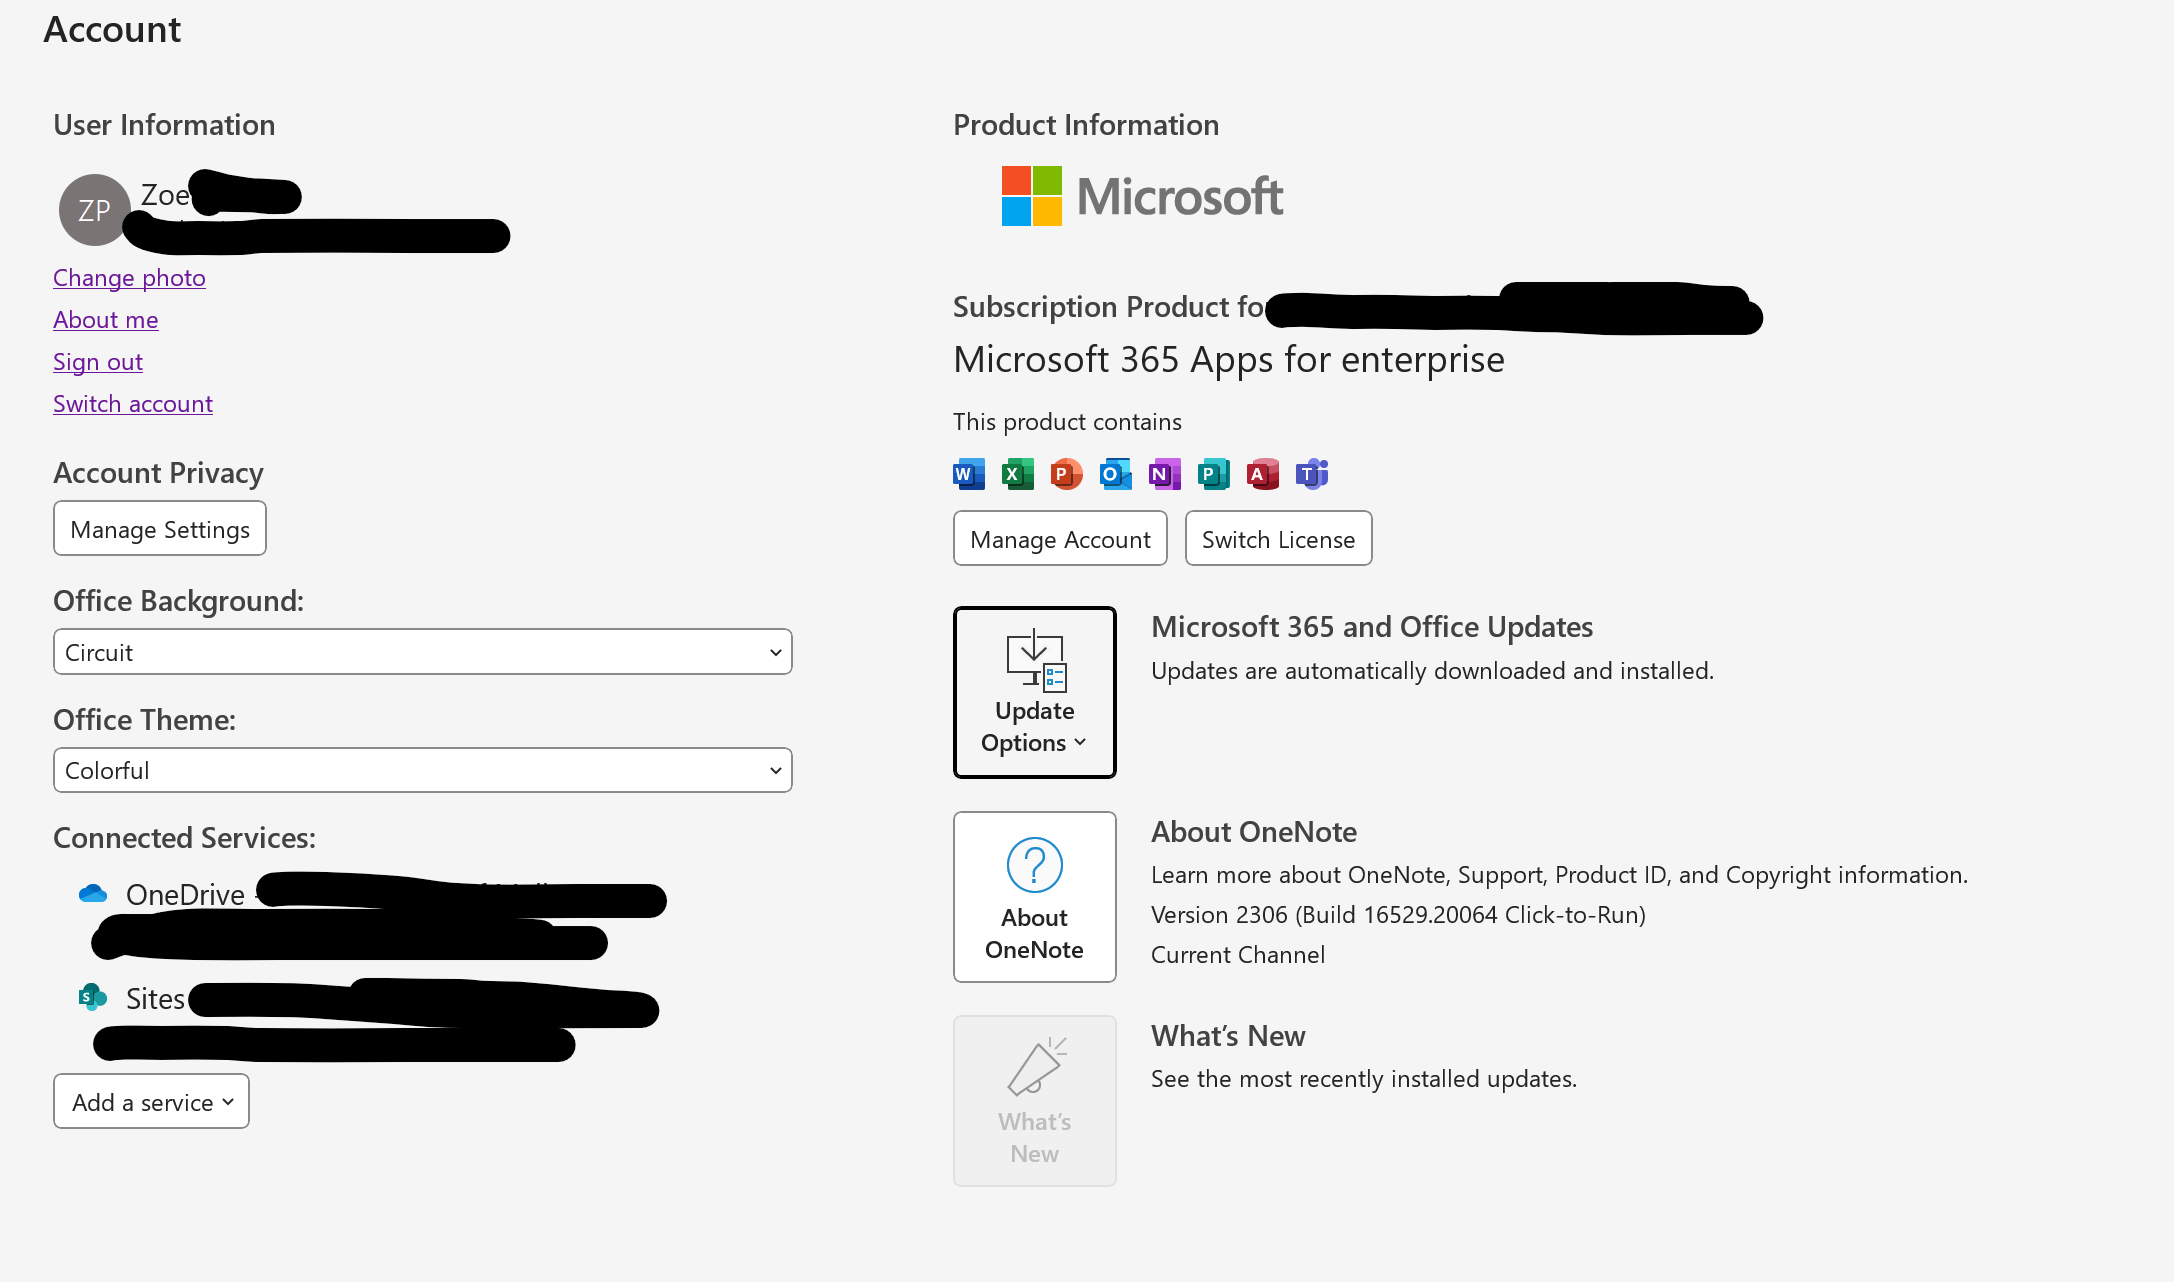Open the Office Theme dropdown
Screen dimensions: 2174x1282
click(x=422, y=770)
